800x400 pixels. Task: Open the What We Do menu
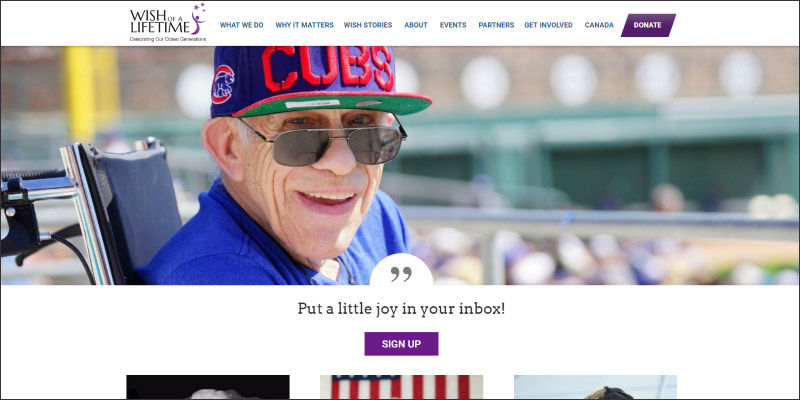tap(241, 25)
